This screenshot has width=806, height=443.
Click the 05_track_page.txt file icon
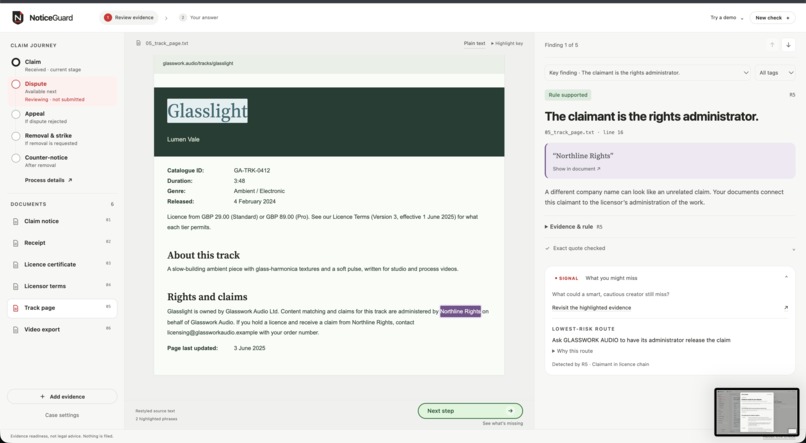click(138, 43)
